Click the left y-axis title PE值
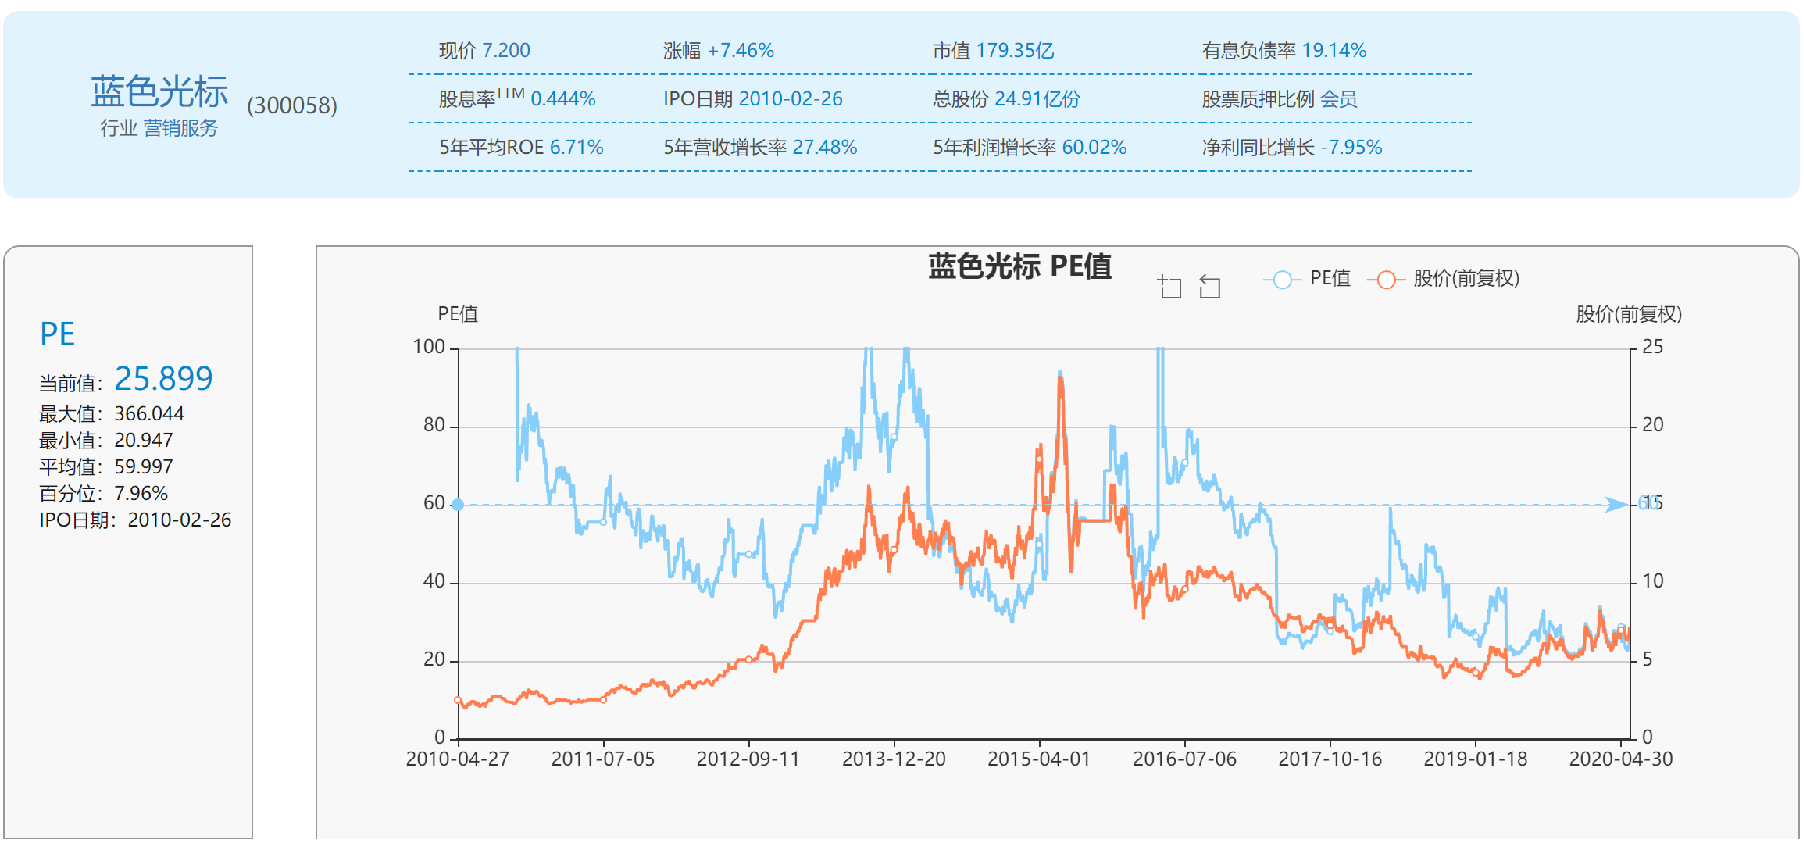Viewport: 1804px width, 844px height. (458, 315)
